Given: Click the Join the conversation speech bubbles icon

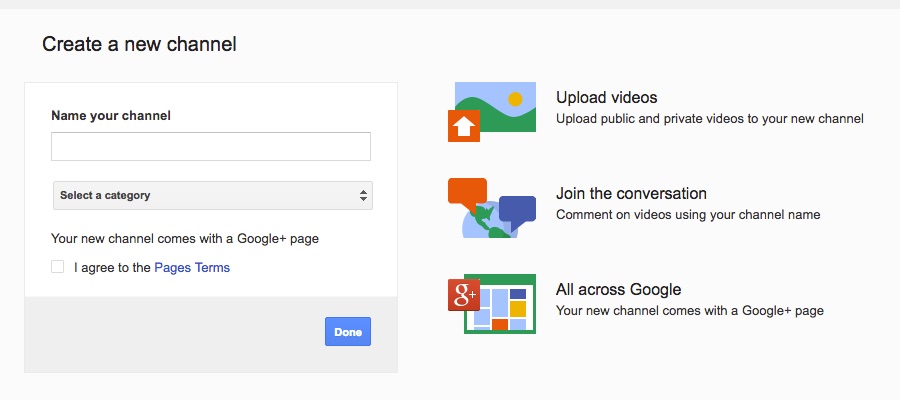Looking at the screenshot, I should (x=492, y=208).
